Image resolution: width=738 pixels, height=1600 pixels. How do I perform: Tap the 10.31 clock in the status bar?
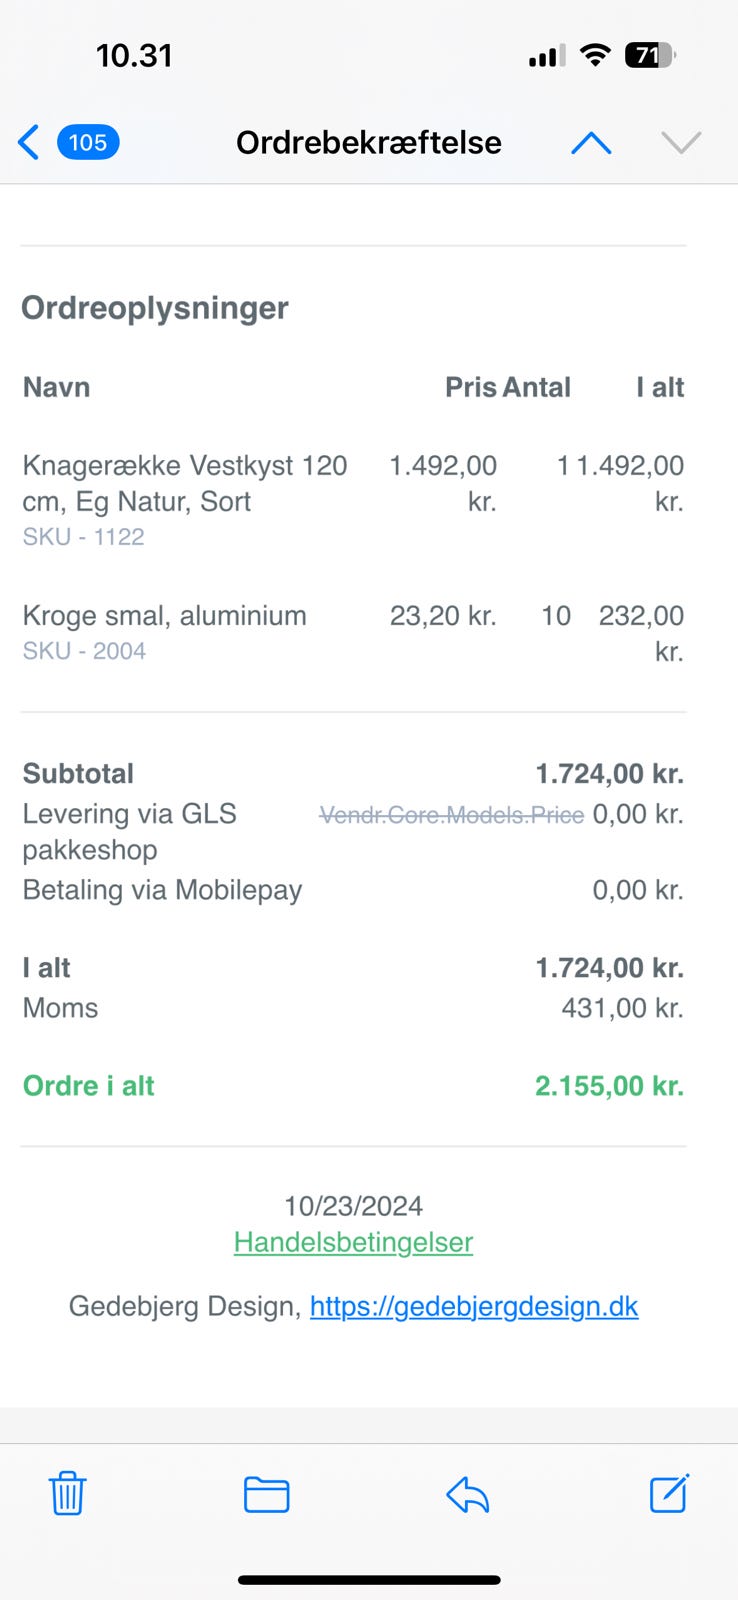pyautogui.click(x=134, y=56)
